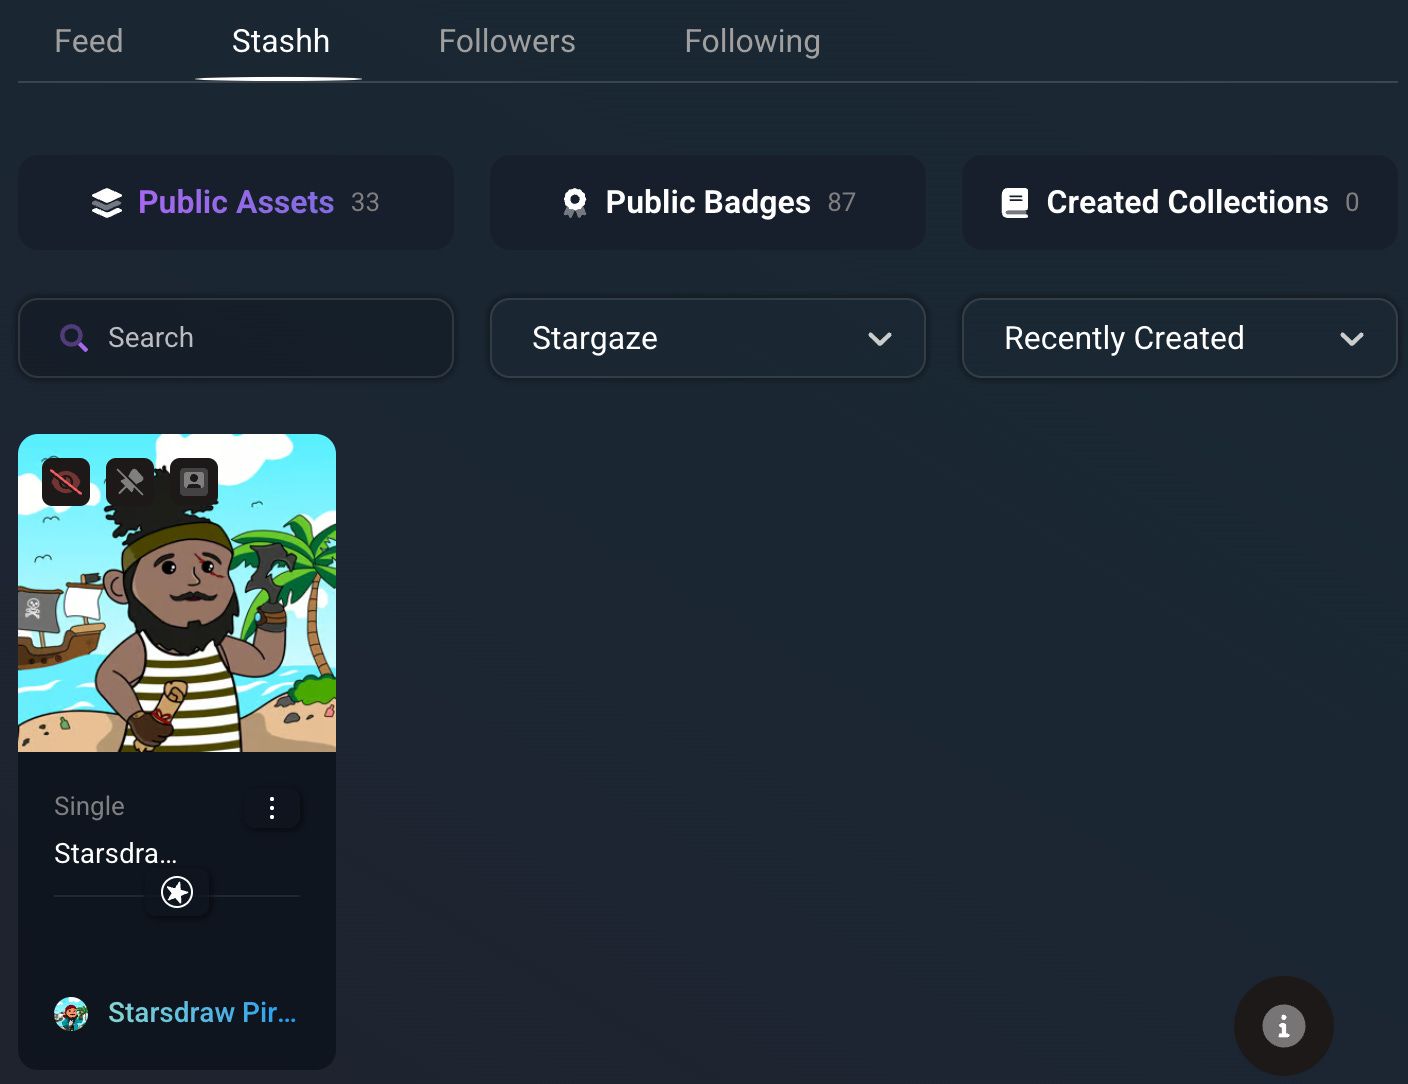Open the three-dot menu on the Starsdraw card

coord(272,808)
